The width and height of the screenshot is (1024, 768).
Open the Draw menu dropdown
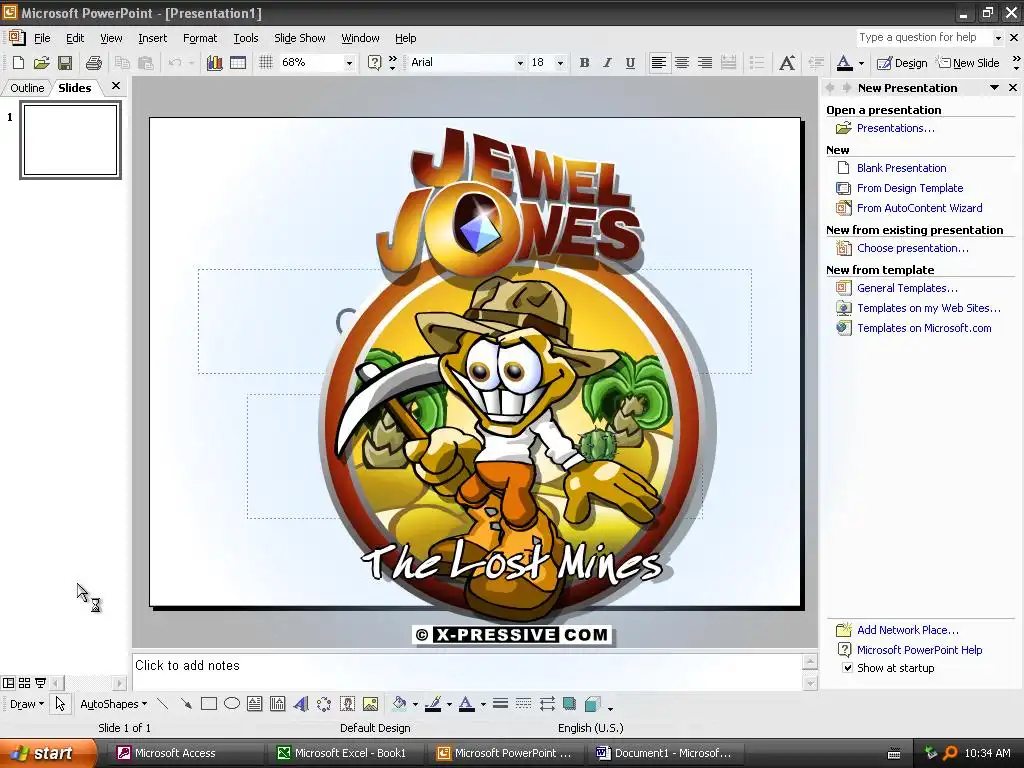[x=27, y=704]
